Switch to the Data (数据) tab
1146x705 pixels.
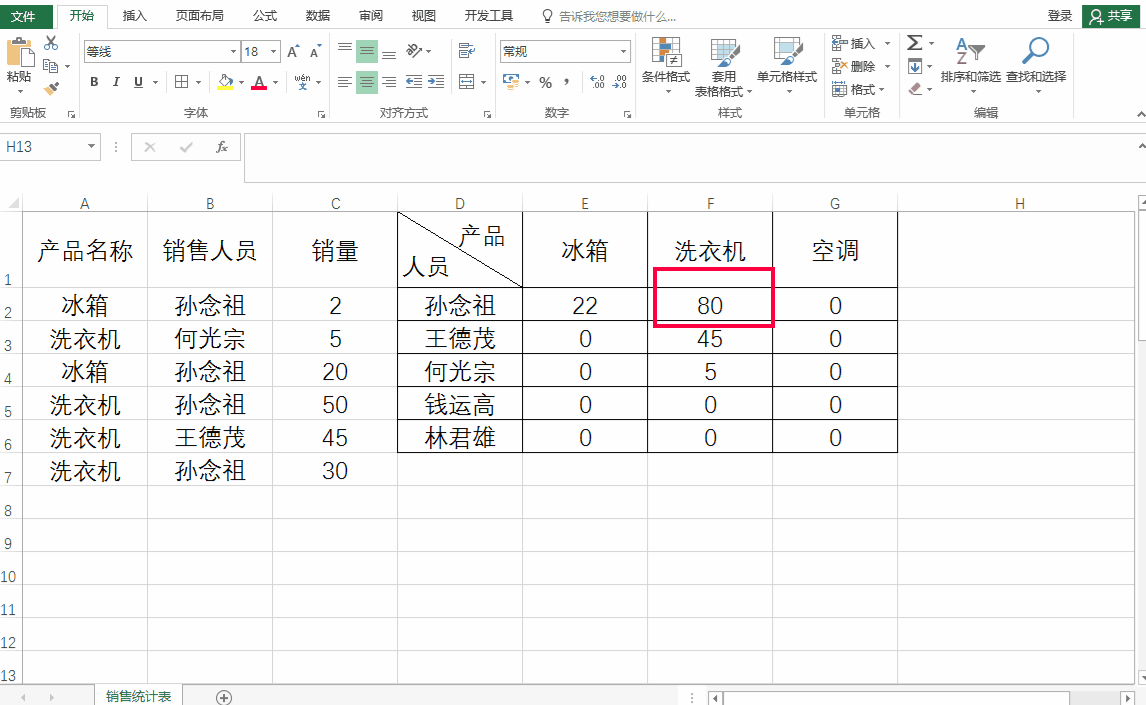[x=317, y=15]
